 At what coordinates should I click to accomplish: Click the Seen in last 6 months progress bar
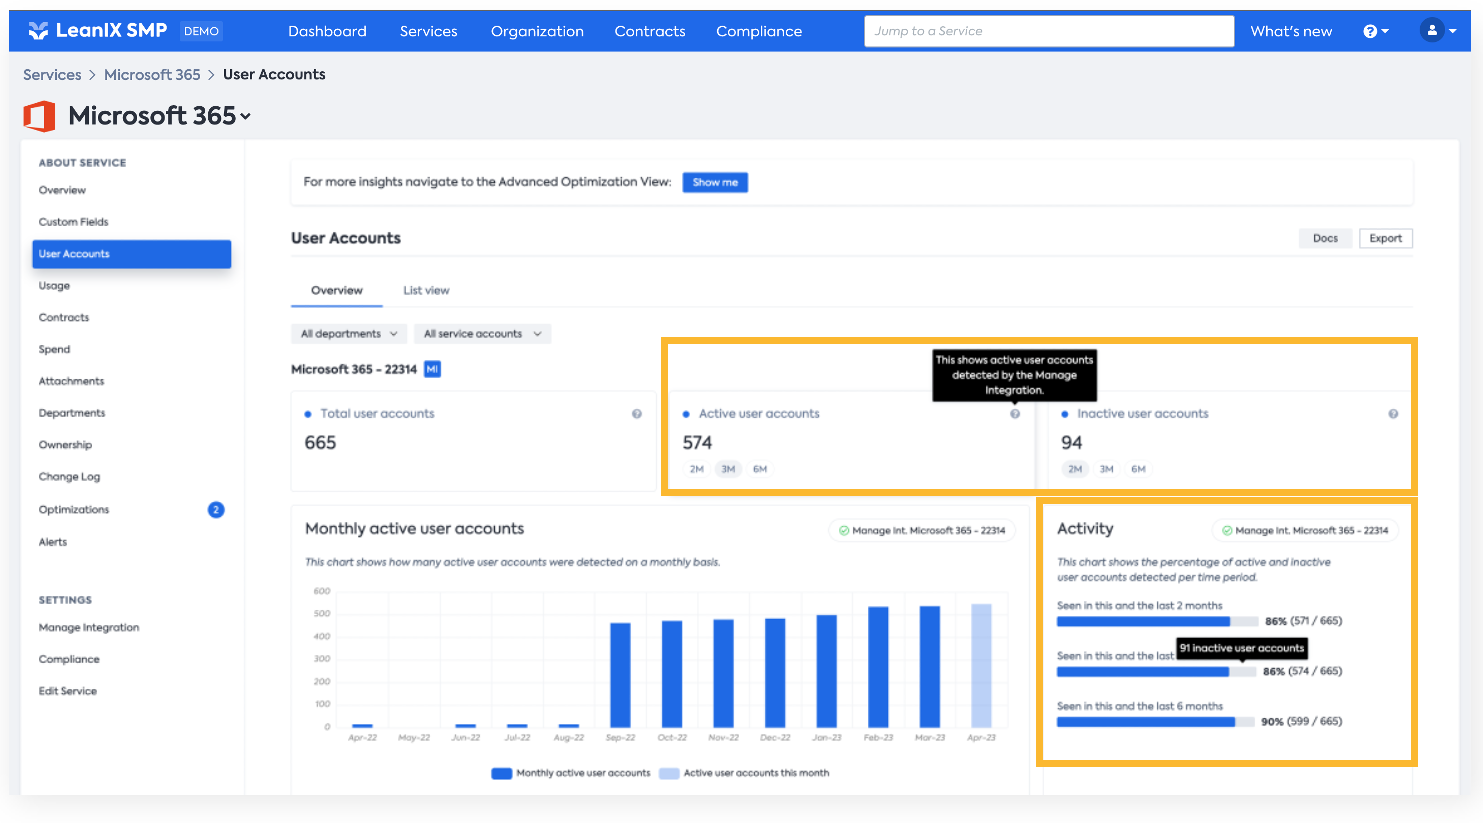(1156, 722)
